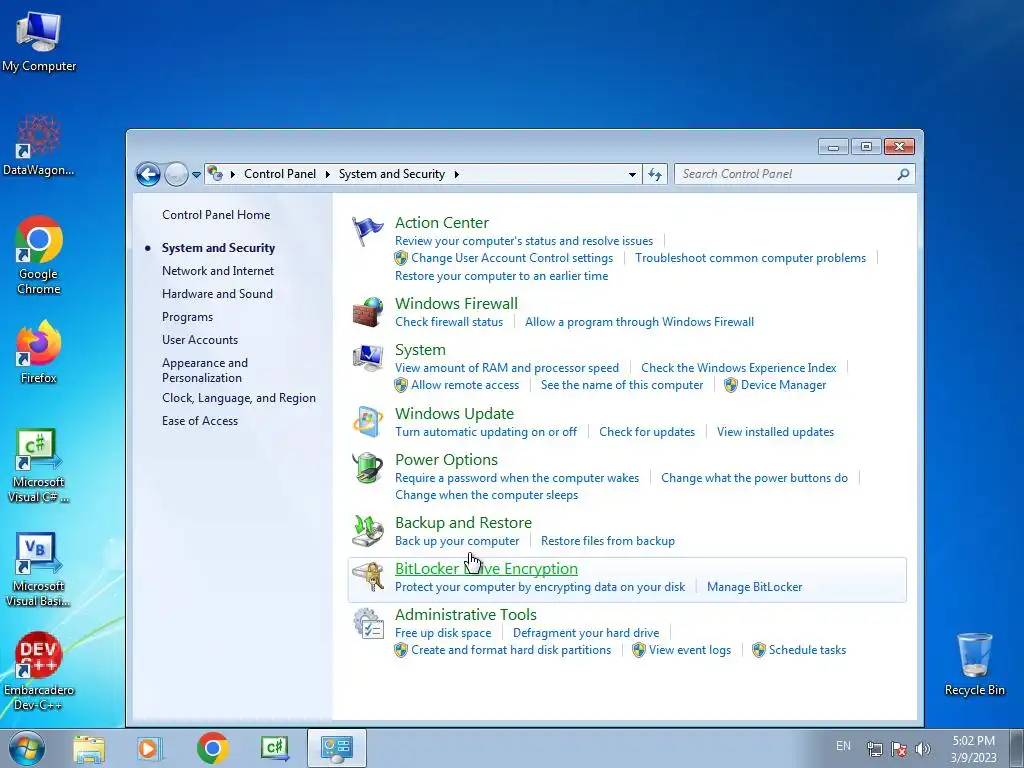This screenshot has width=1024, height=768.
Task: Select Hardware and Sound category
Action: click(x=217, y=294)
